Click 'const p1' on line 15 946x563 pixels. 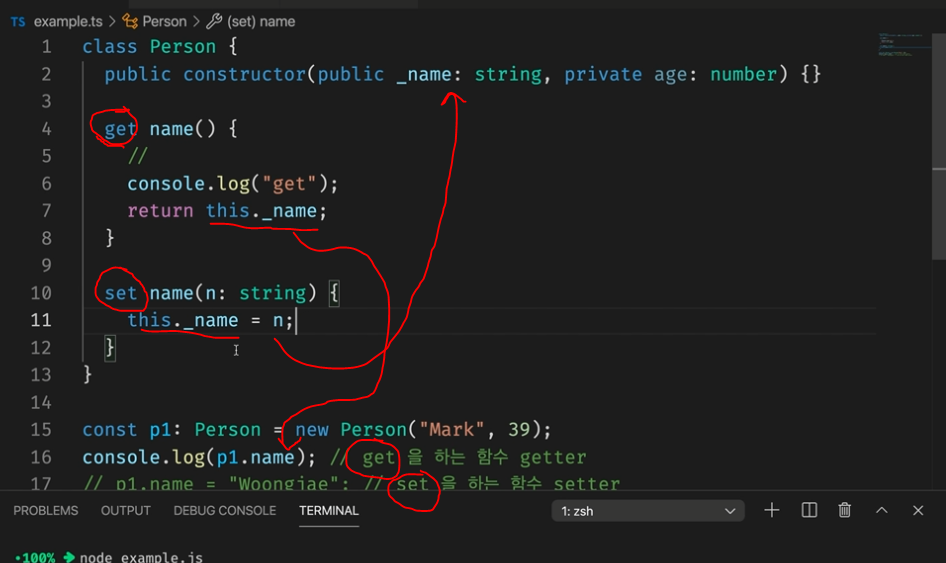127,430
